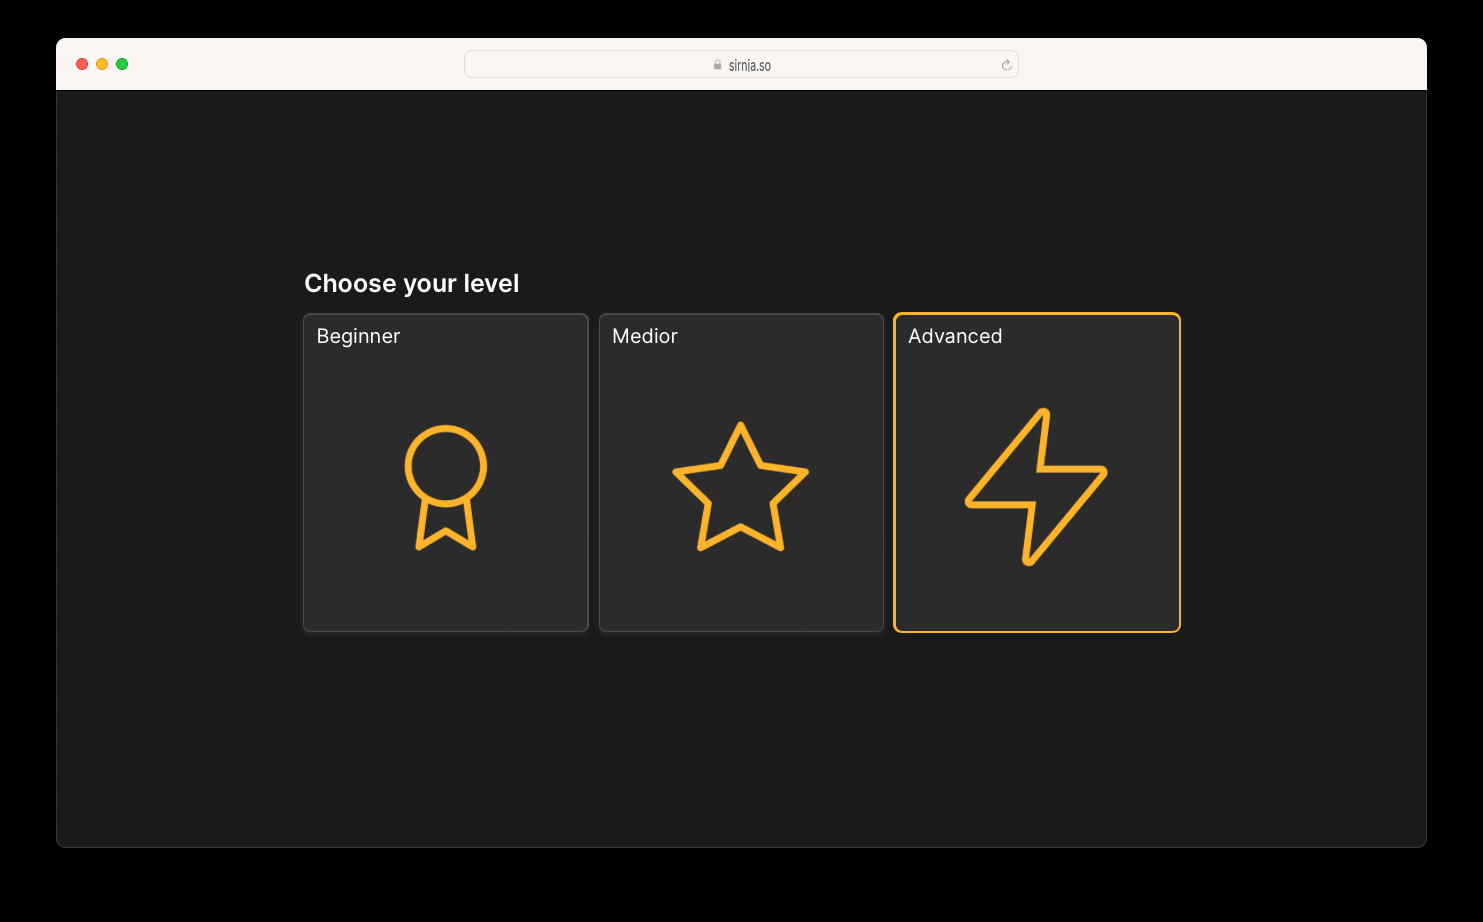Click the Beginner card label
Viewport: 1483px width, 922px height.
click(x=358, y=336)
